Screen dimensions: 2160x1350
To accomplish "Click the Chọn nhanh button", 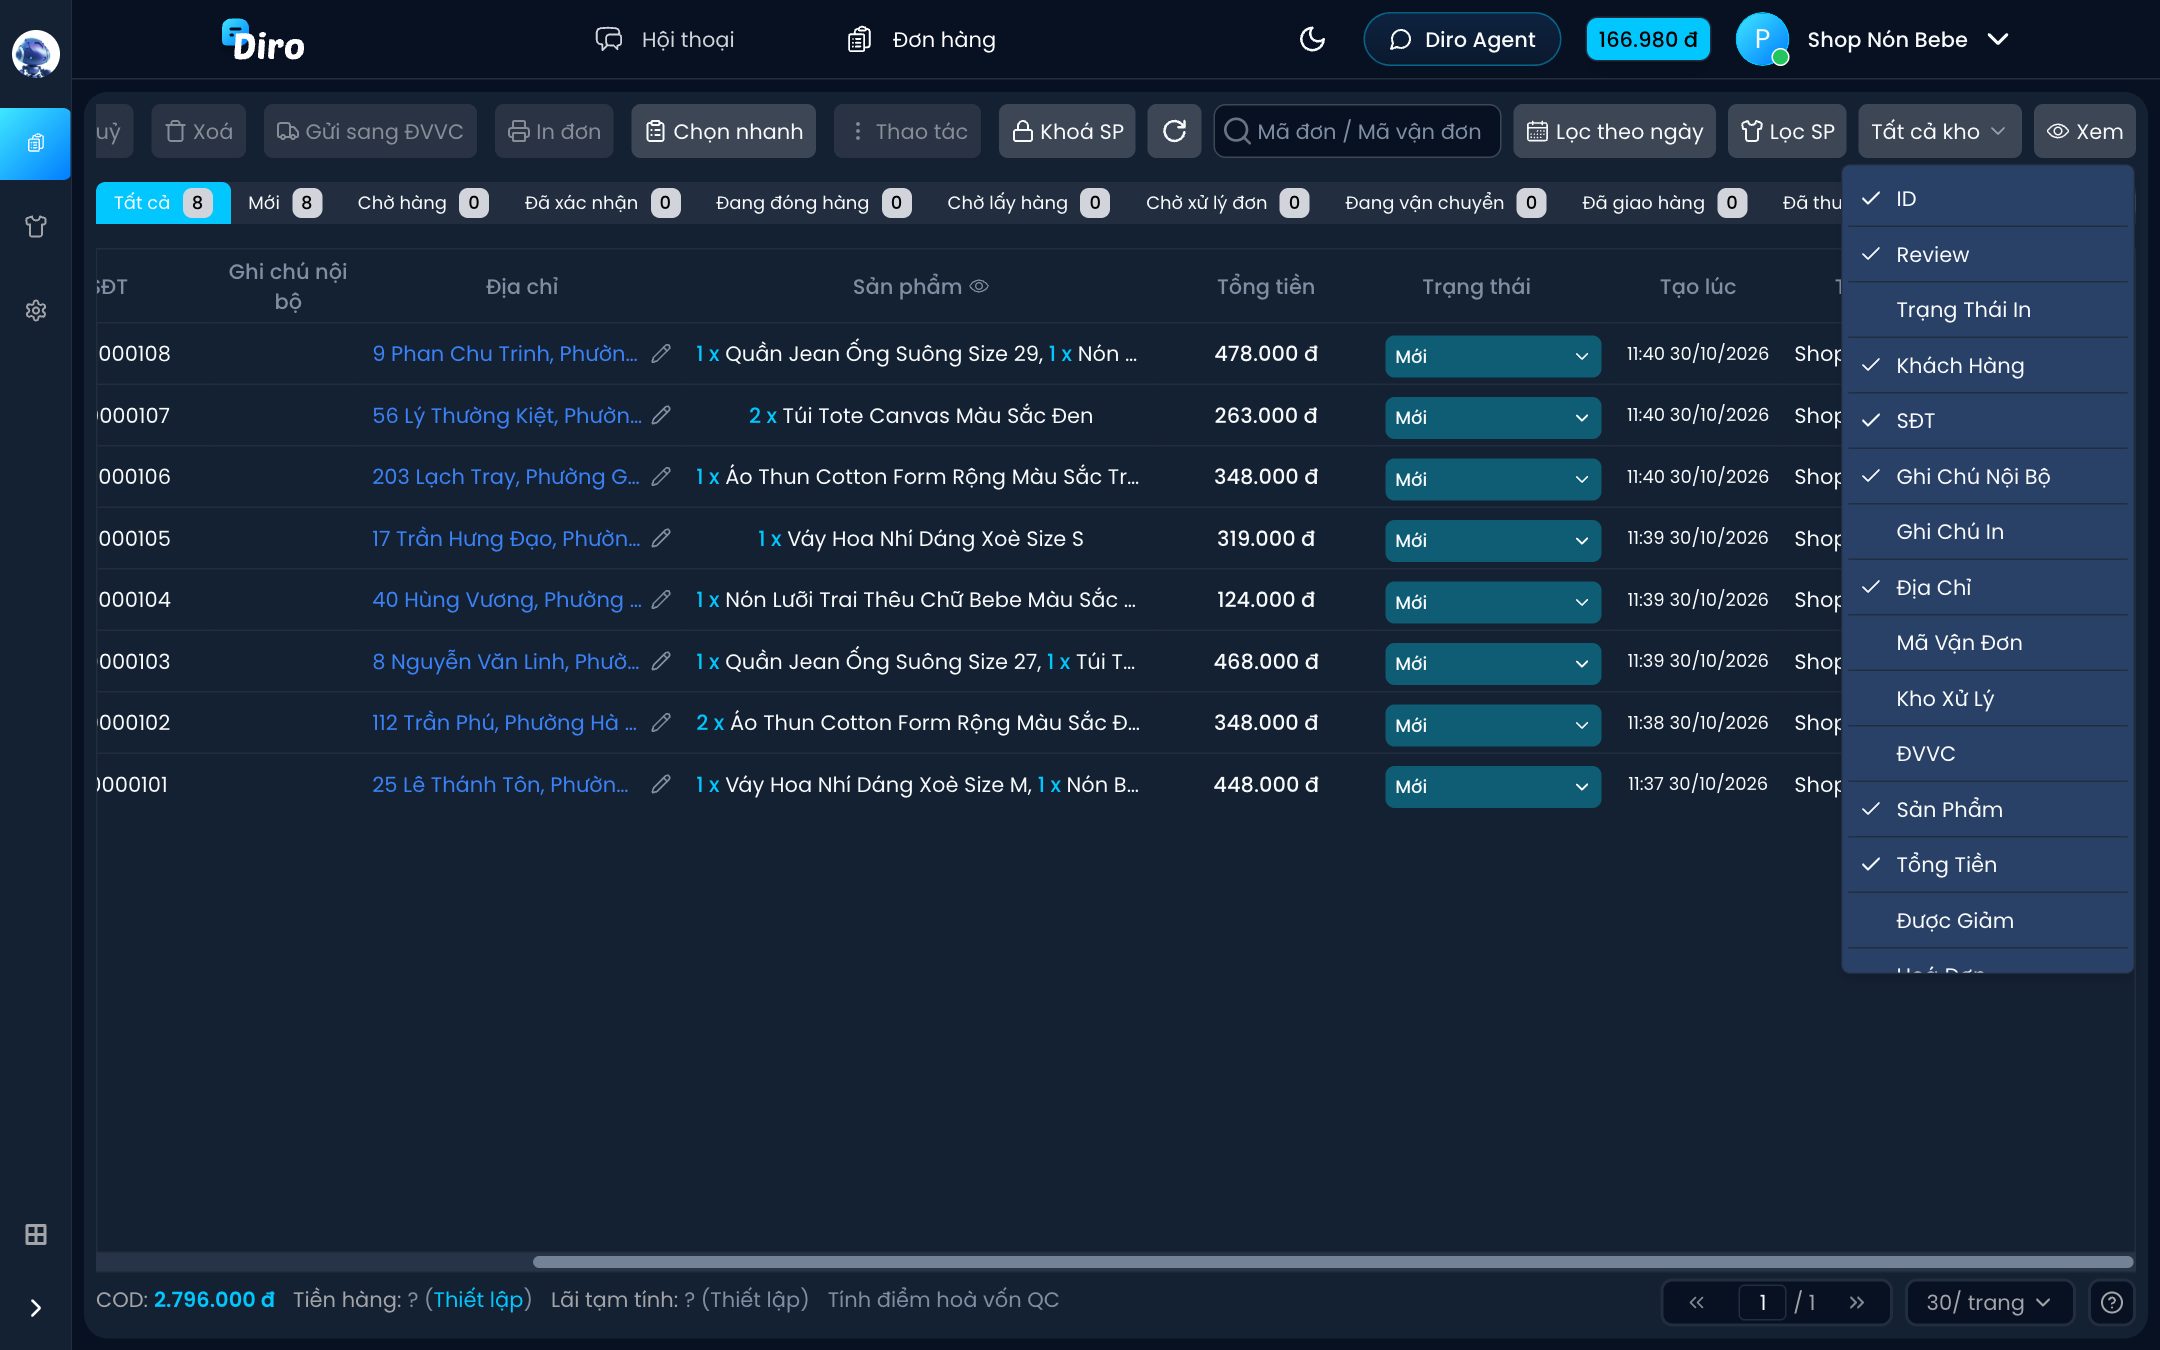I will click(724, 131).
